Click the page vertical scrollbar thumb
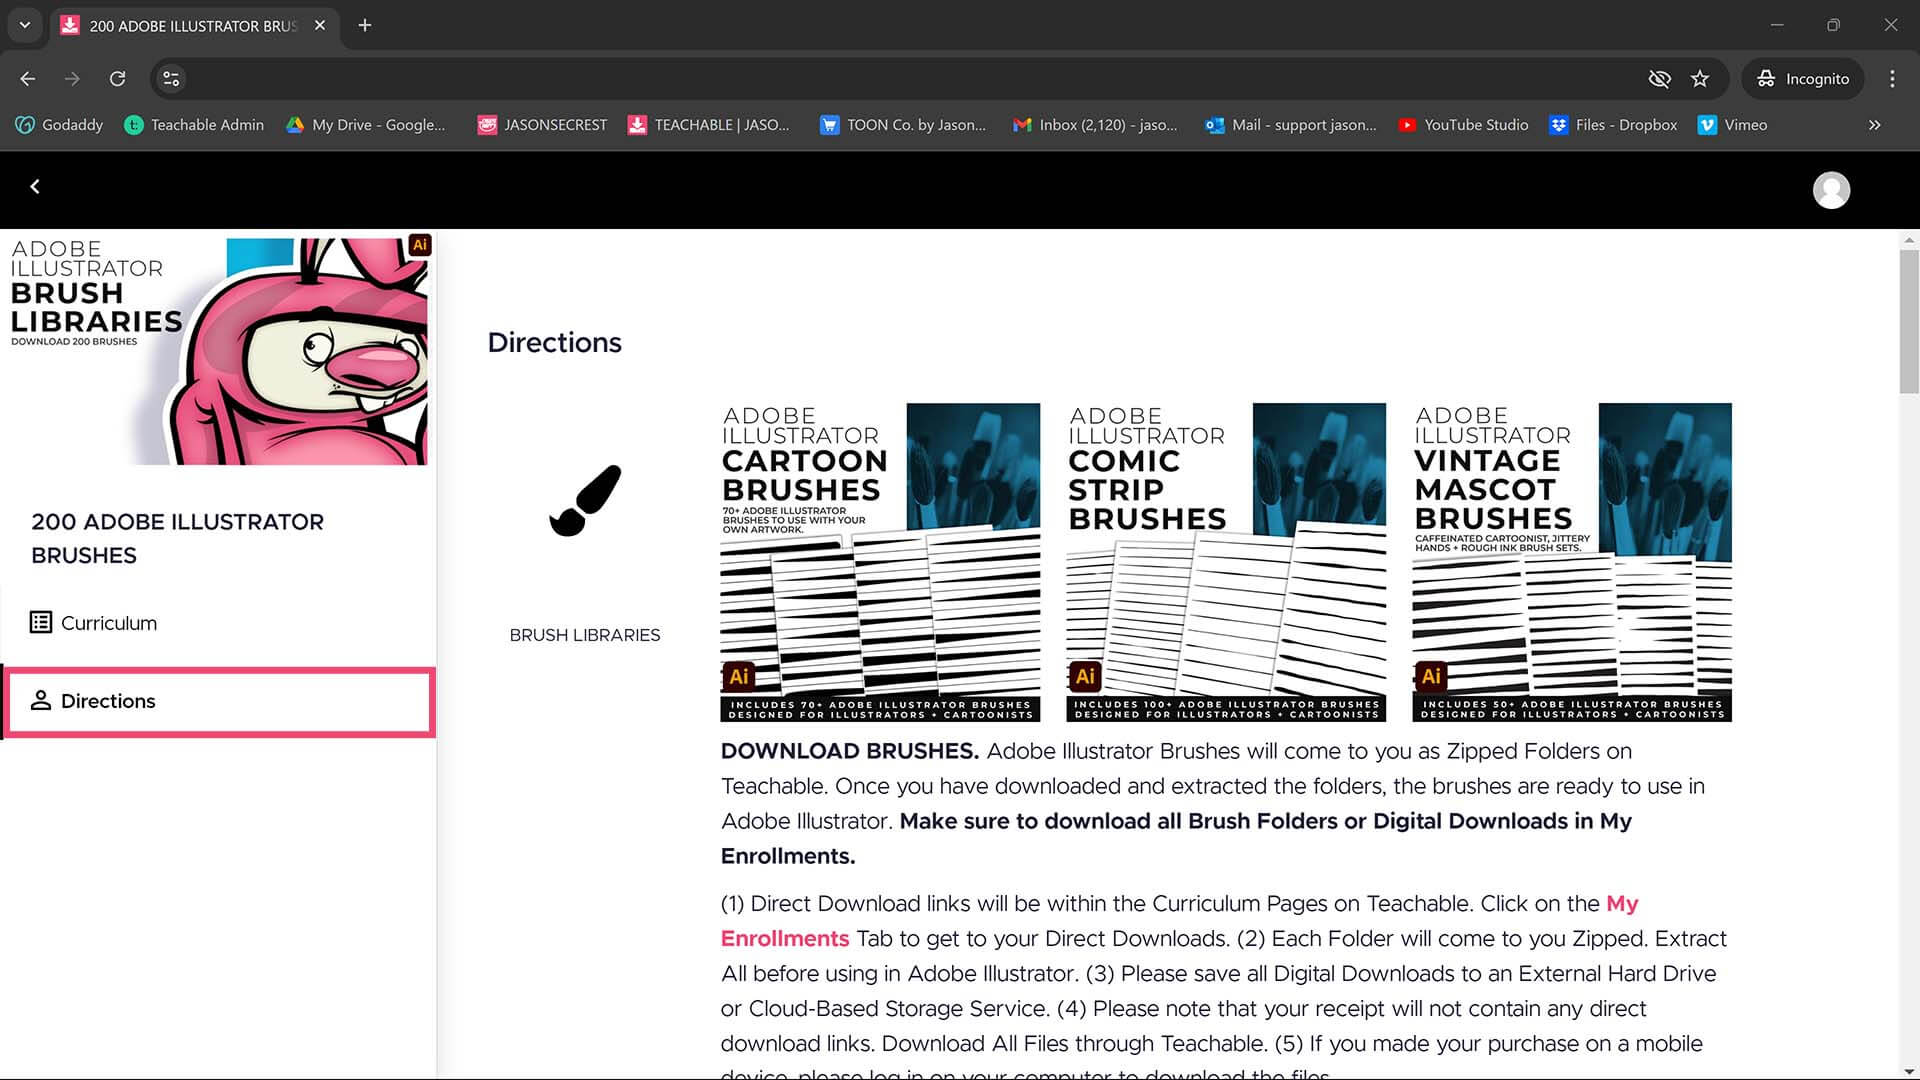The width and height of the screenshot is (1920, 1080). (1909, 320)
